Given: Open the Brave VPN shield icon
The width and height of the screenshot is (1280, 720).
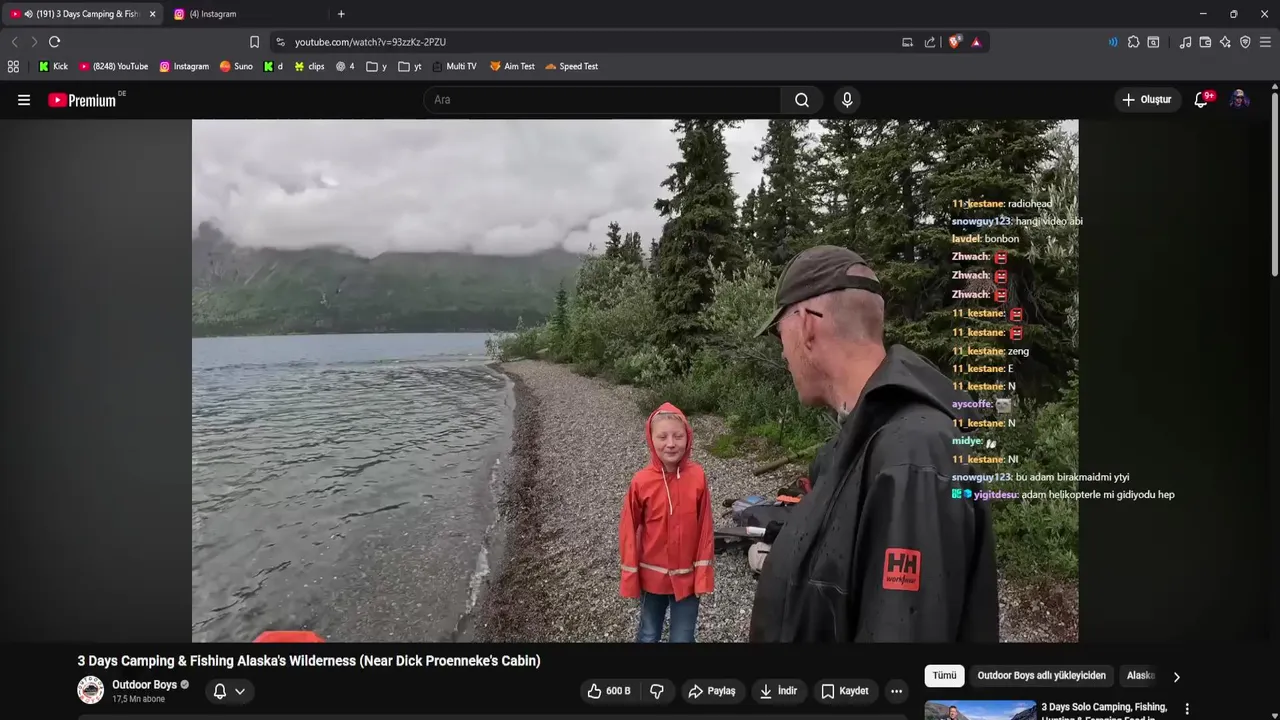Looking at the screenshot, I should pos(1245,42).
